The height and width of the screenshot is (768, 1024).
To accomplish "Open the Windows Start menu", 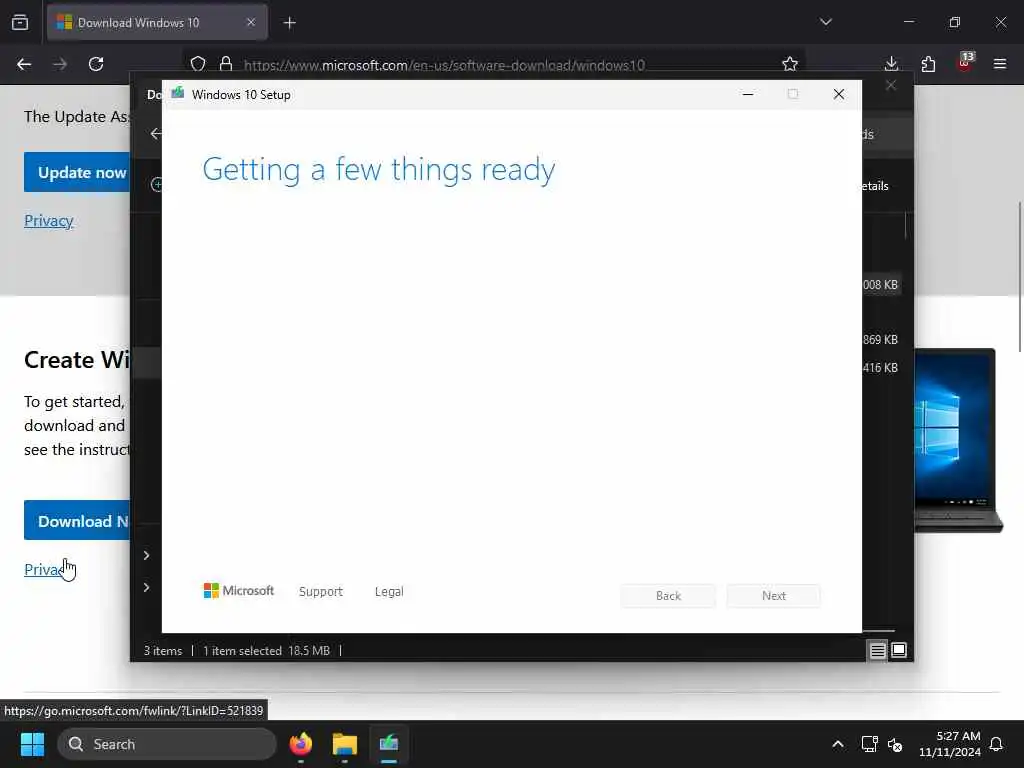I will click(x=32, y=744).
